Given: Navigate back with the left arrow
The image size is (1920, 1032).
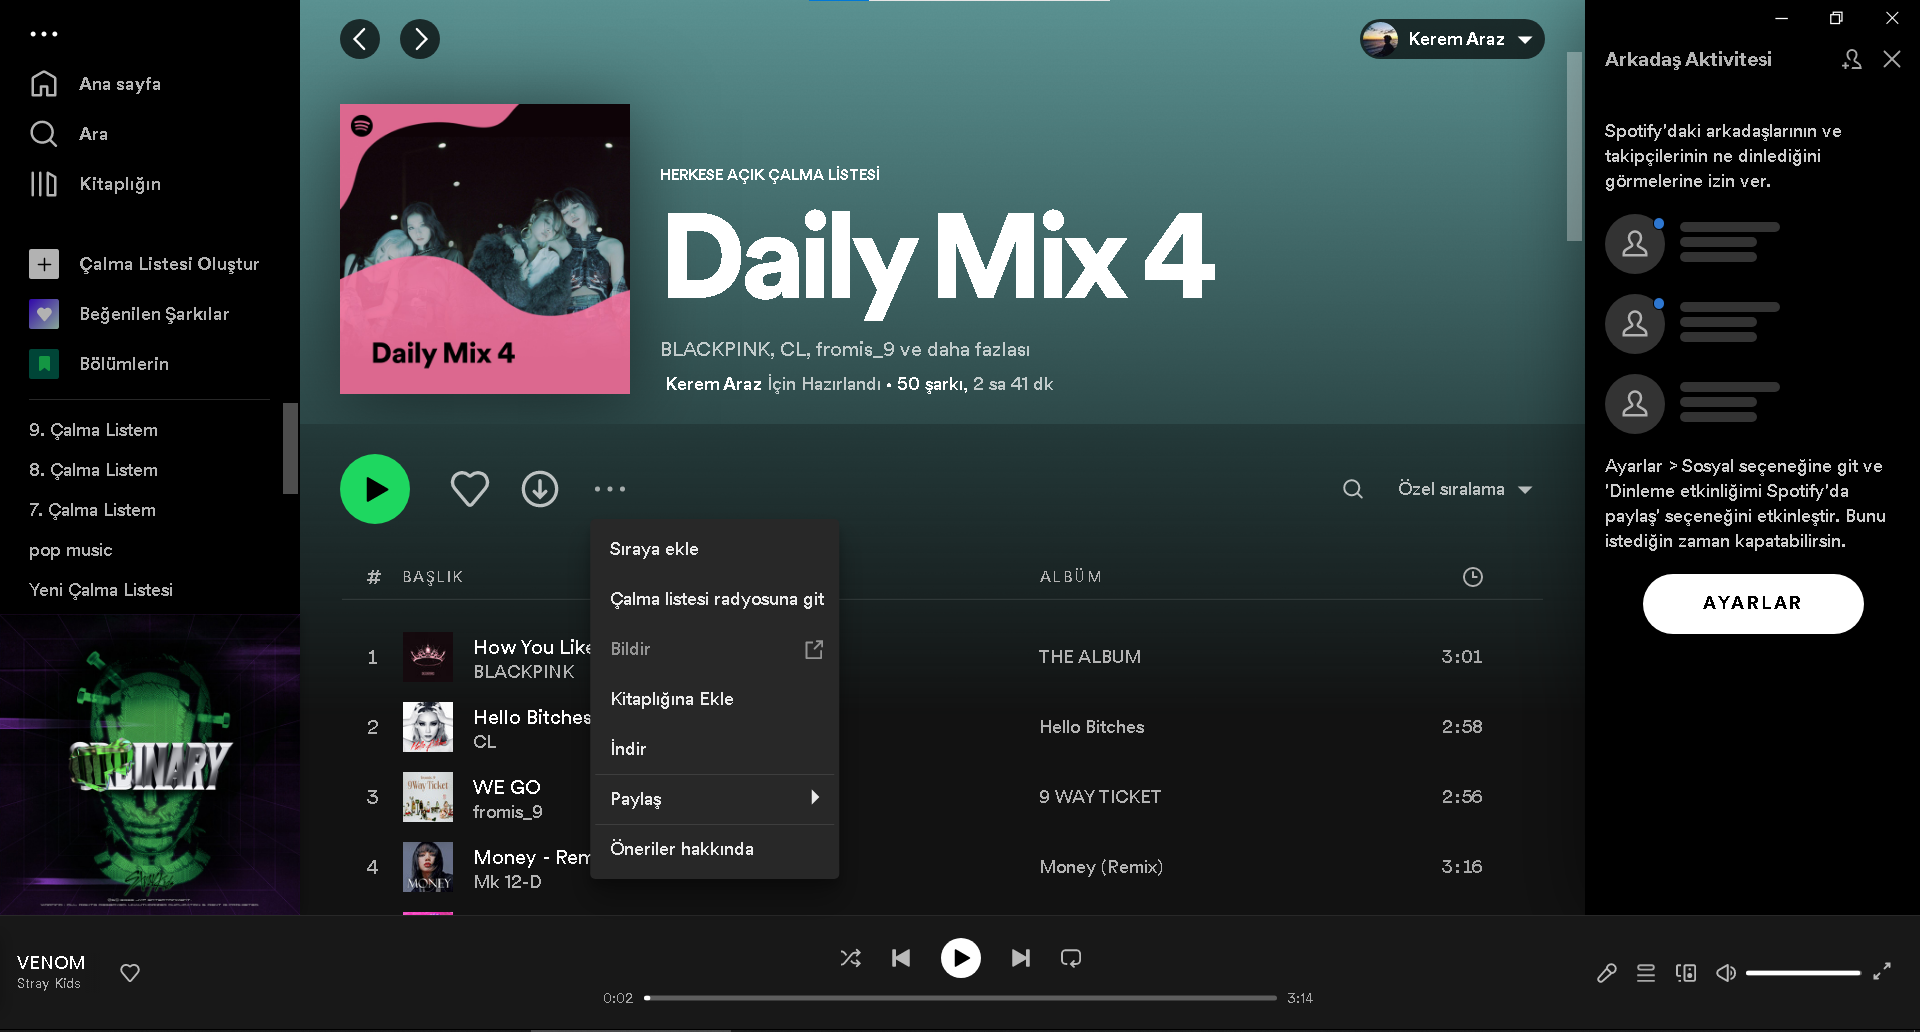Looking at the screenshot, I should tap(360, 39).
